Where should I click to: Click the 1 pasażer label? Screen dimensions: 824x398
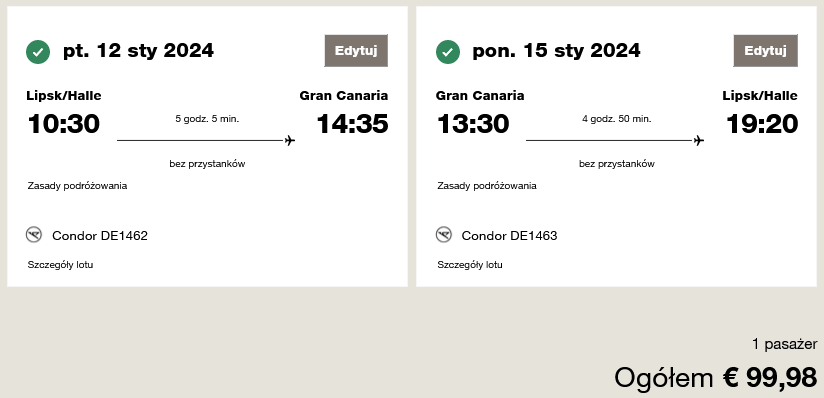click(x=785, y=344)
